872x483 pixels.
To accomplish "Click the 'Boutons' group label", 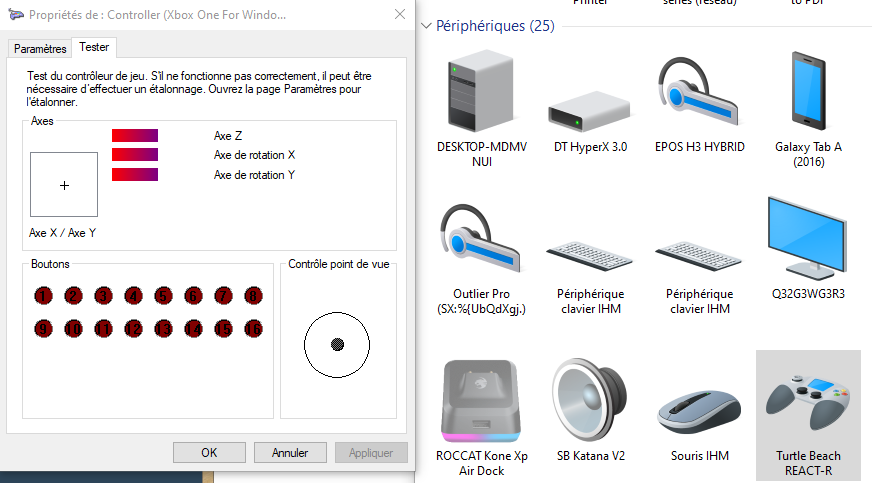I will point(50,264).
